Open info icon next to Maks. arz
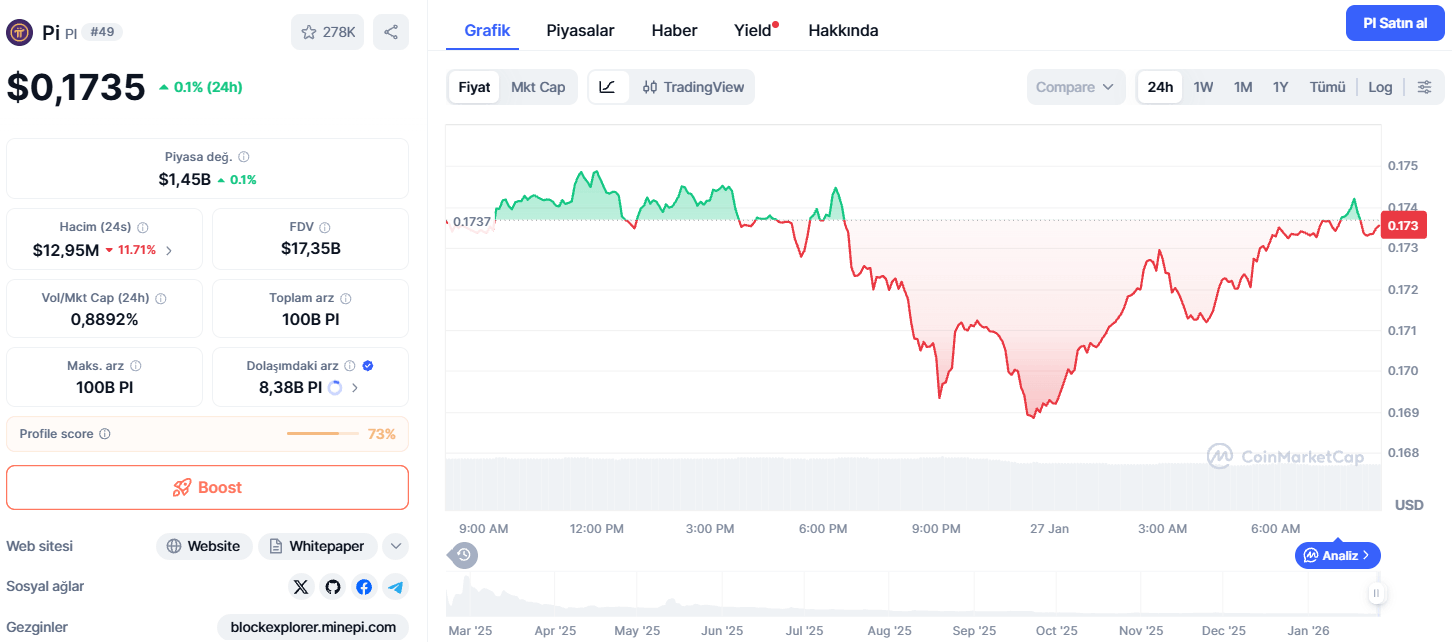Screen dimensions: 1452x642 point(136,366)
